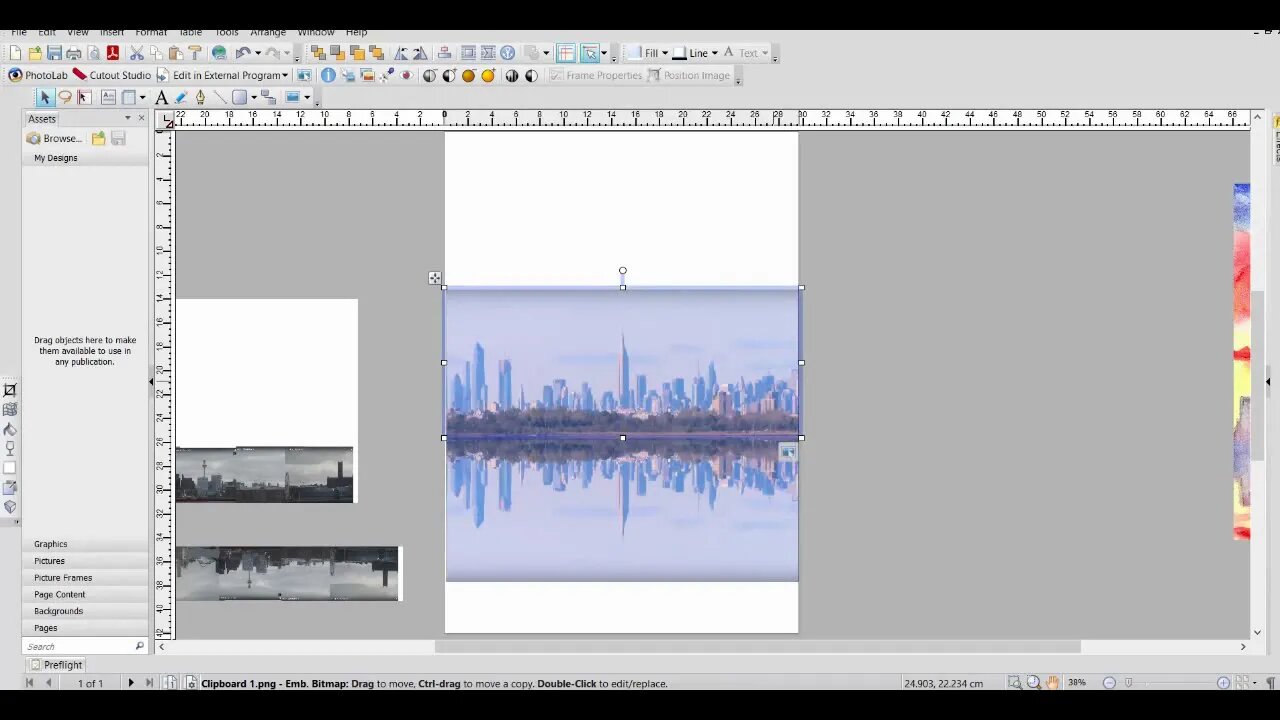Choose the Lasso tool
The image size is (1280, 720).
65,97
